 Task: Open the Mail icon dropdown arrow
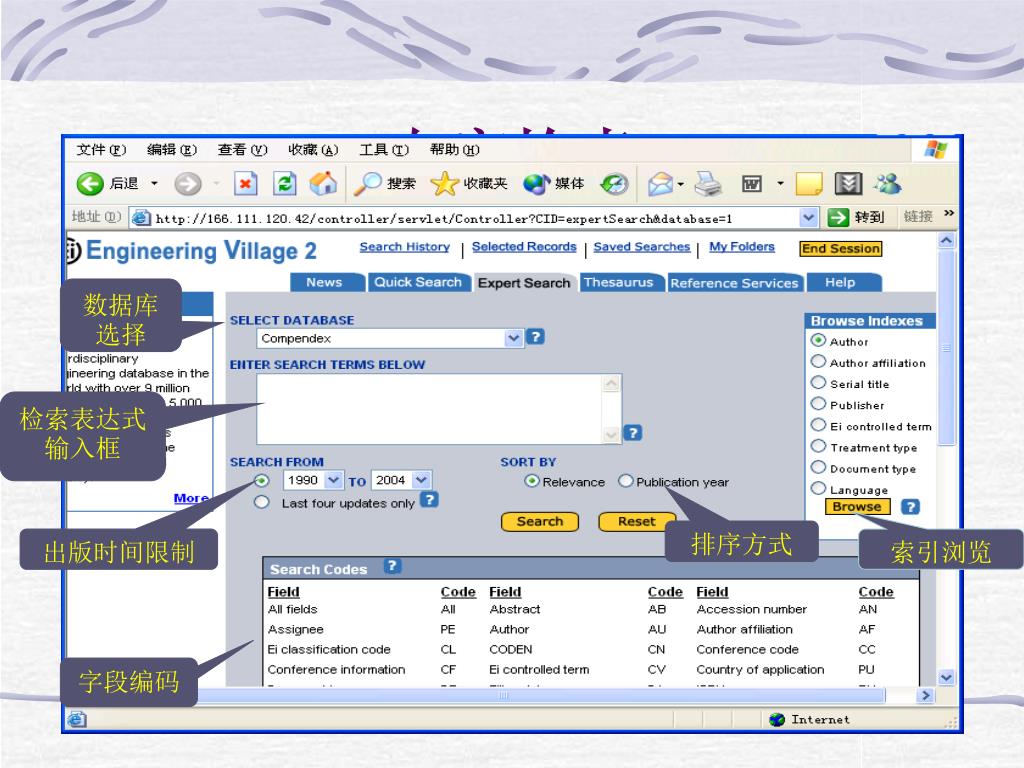pyautogui.click(x=680, y=184)
